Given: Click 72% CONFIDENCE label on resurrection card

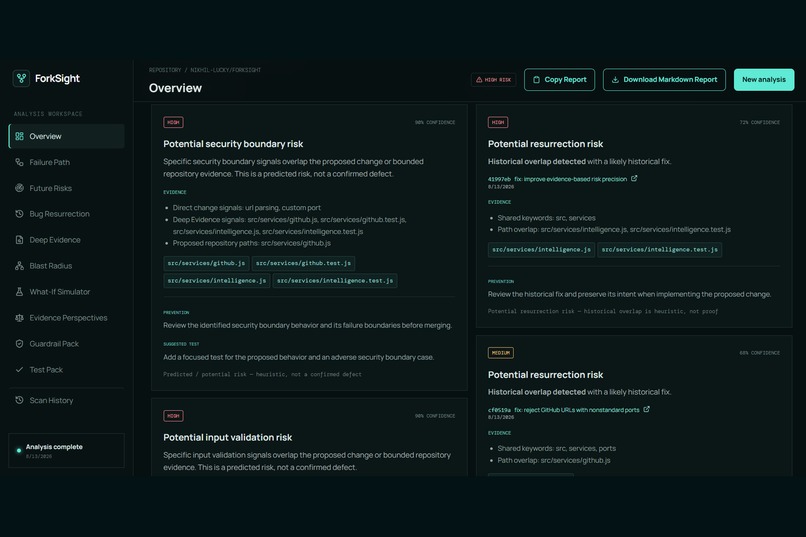Looking at the screenshot, I should click(x=760, y=122).
